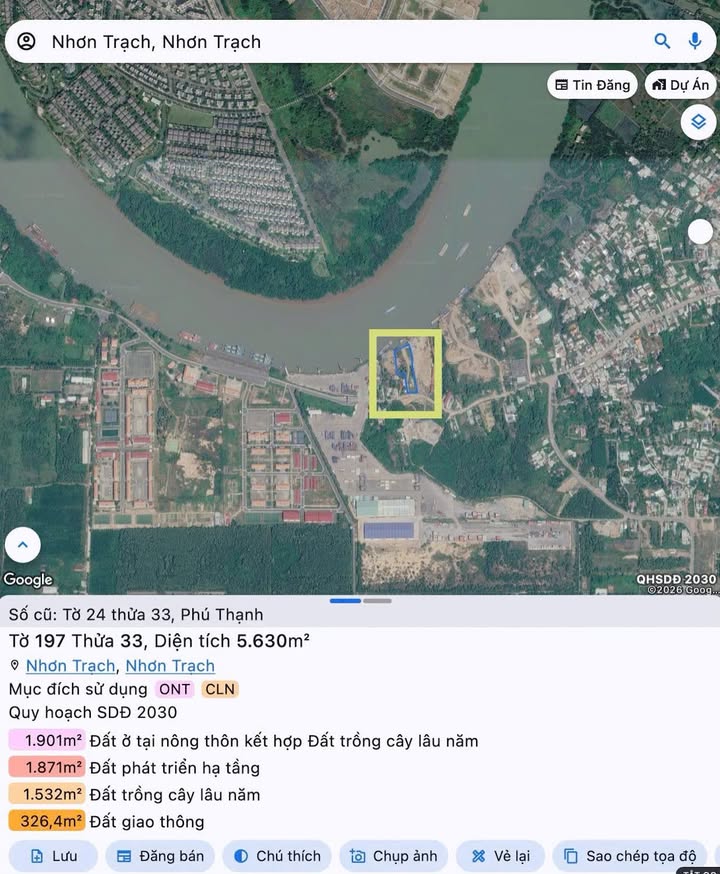Open the Tin Đăng listings tab
The image size is (720, 874).
click(x=593, y=85)
